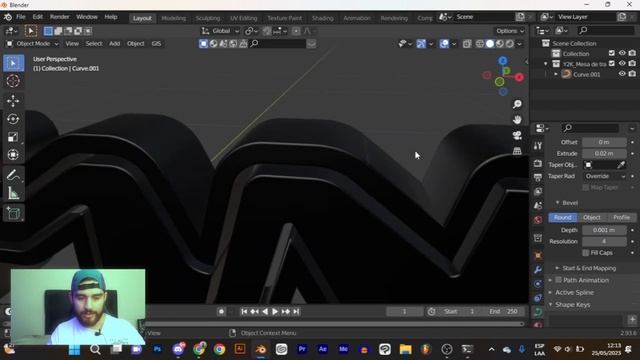Select the Transform tool
Image resolution: width=640 pixels, height=360 pixels.
click(13, 155)
